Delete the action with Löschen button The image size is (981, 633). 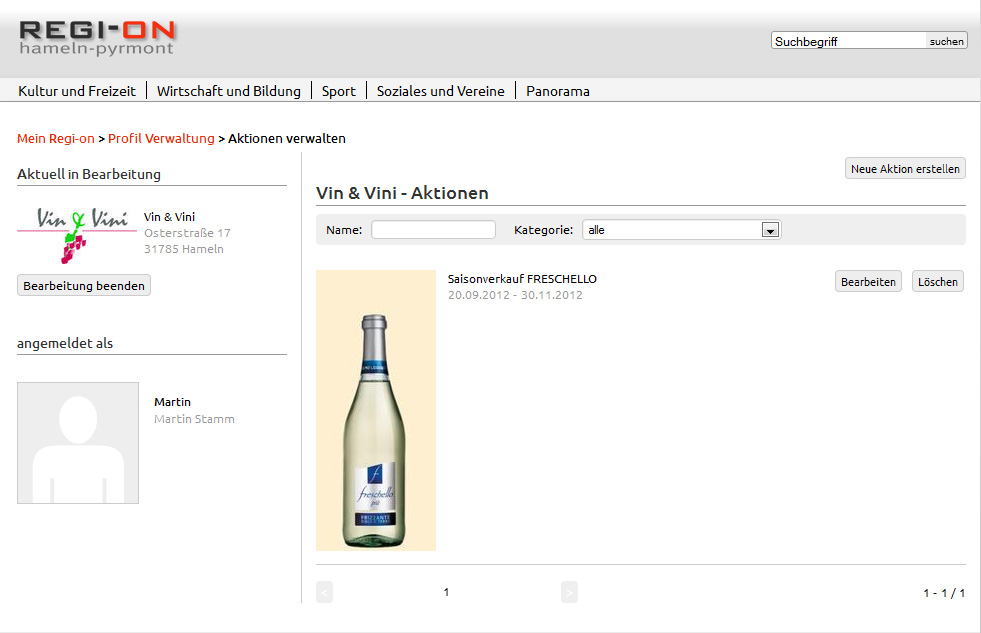click(938, 282)
